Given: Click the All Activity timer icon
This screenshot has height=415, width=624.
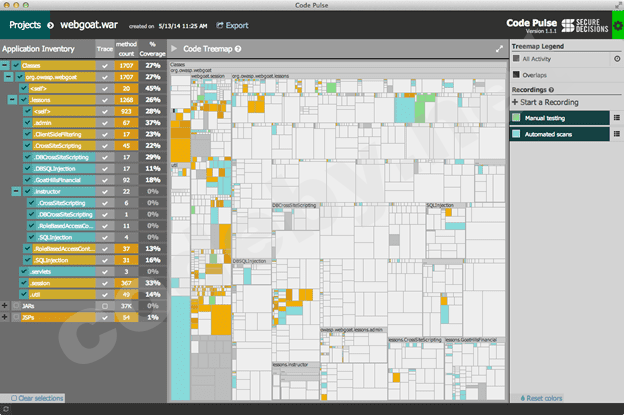Looking at the screenshot, I should click(x=617, y=59).
